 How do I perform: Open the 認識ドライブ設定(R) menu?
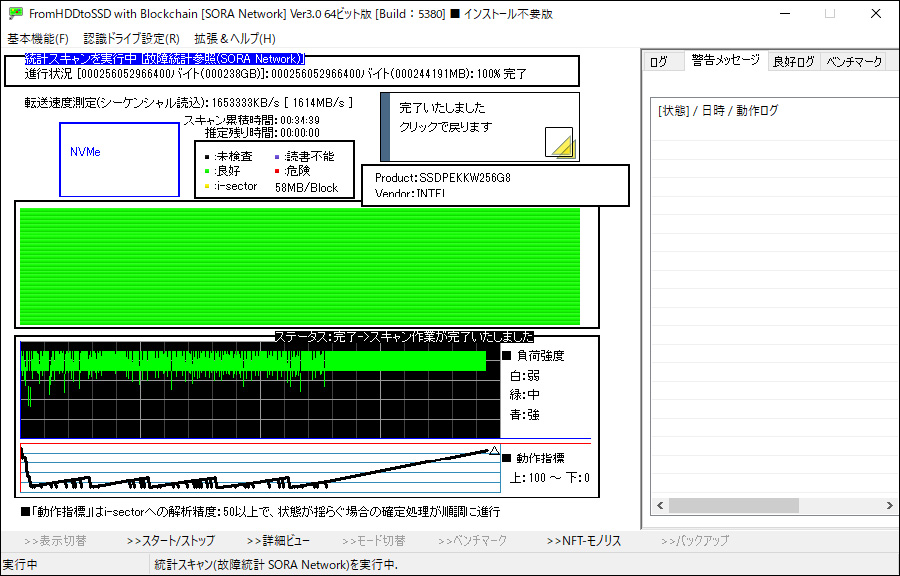tap(131, 38)
